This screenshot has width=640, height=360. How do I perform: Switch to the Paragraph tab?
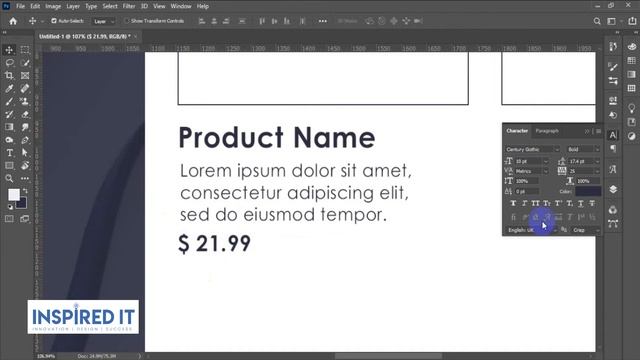point(547,131)
